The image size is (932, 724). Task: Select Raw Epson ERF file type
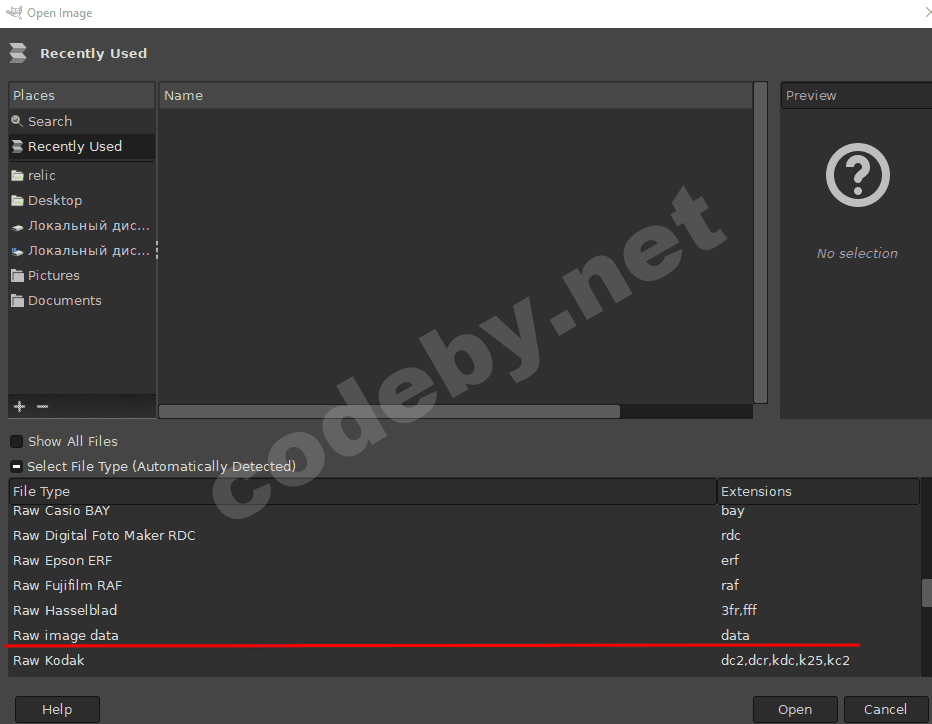coord(464,561)
